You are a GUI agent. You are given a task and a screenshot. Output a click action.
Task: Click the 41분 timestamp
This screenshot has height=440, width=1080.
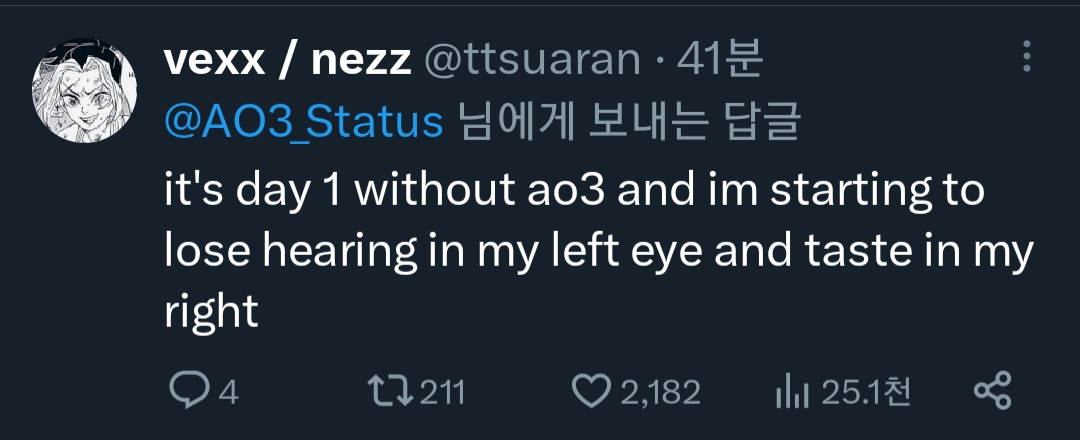pyautogui.click(x=720, y=61)
